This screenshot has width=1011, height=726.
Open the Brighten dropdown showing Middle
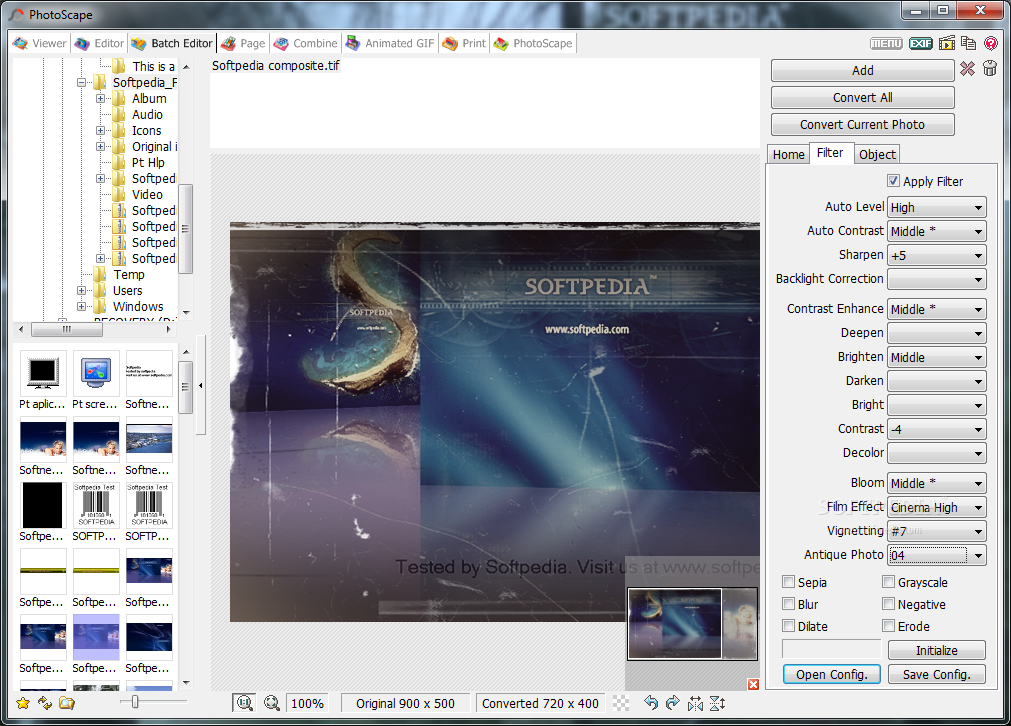(x=937, y=357)
